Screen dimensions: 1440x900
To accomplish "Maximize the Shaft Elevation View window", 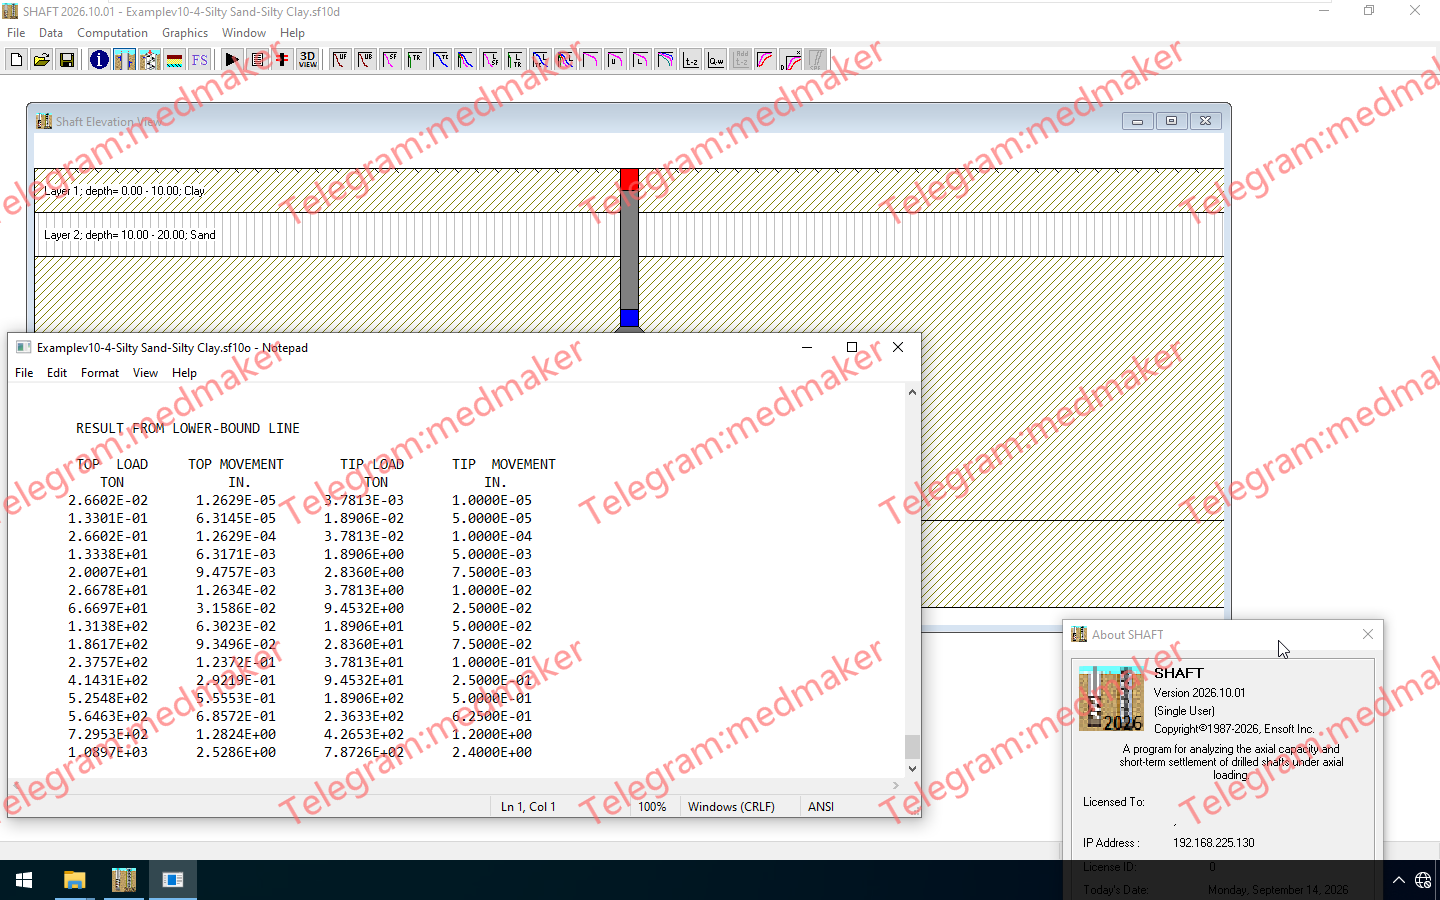I will click(1171, 121).
